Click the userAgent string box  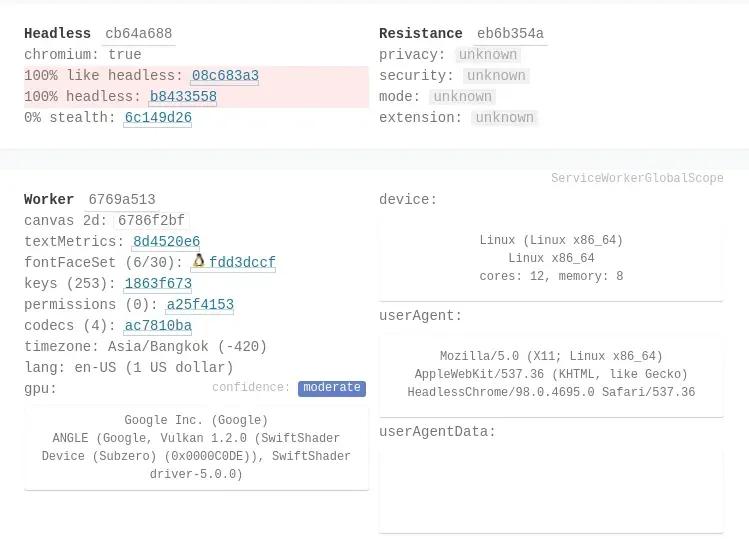tap(551, 375)
